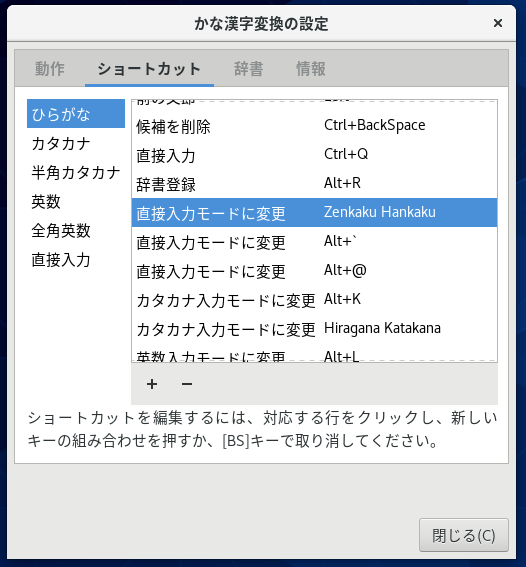
Task: Click the Alt+R key binding cell
Action: click(x=342, y=183)
